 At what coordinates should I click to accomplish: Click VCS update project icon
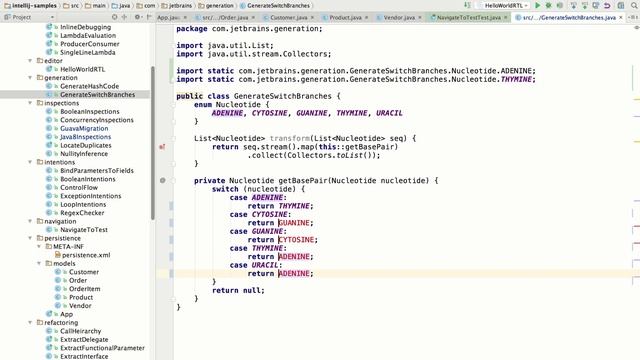[573, 5]
